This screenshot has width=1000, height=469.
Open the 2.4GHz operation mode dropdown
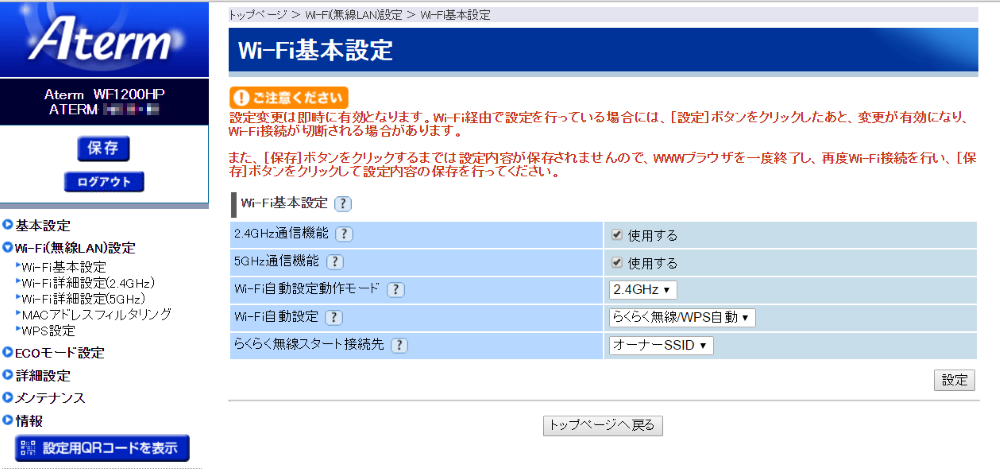click(643, 290)
